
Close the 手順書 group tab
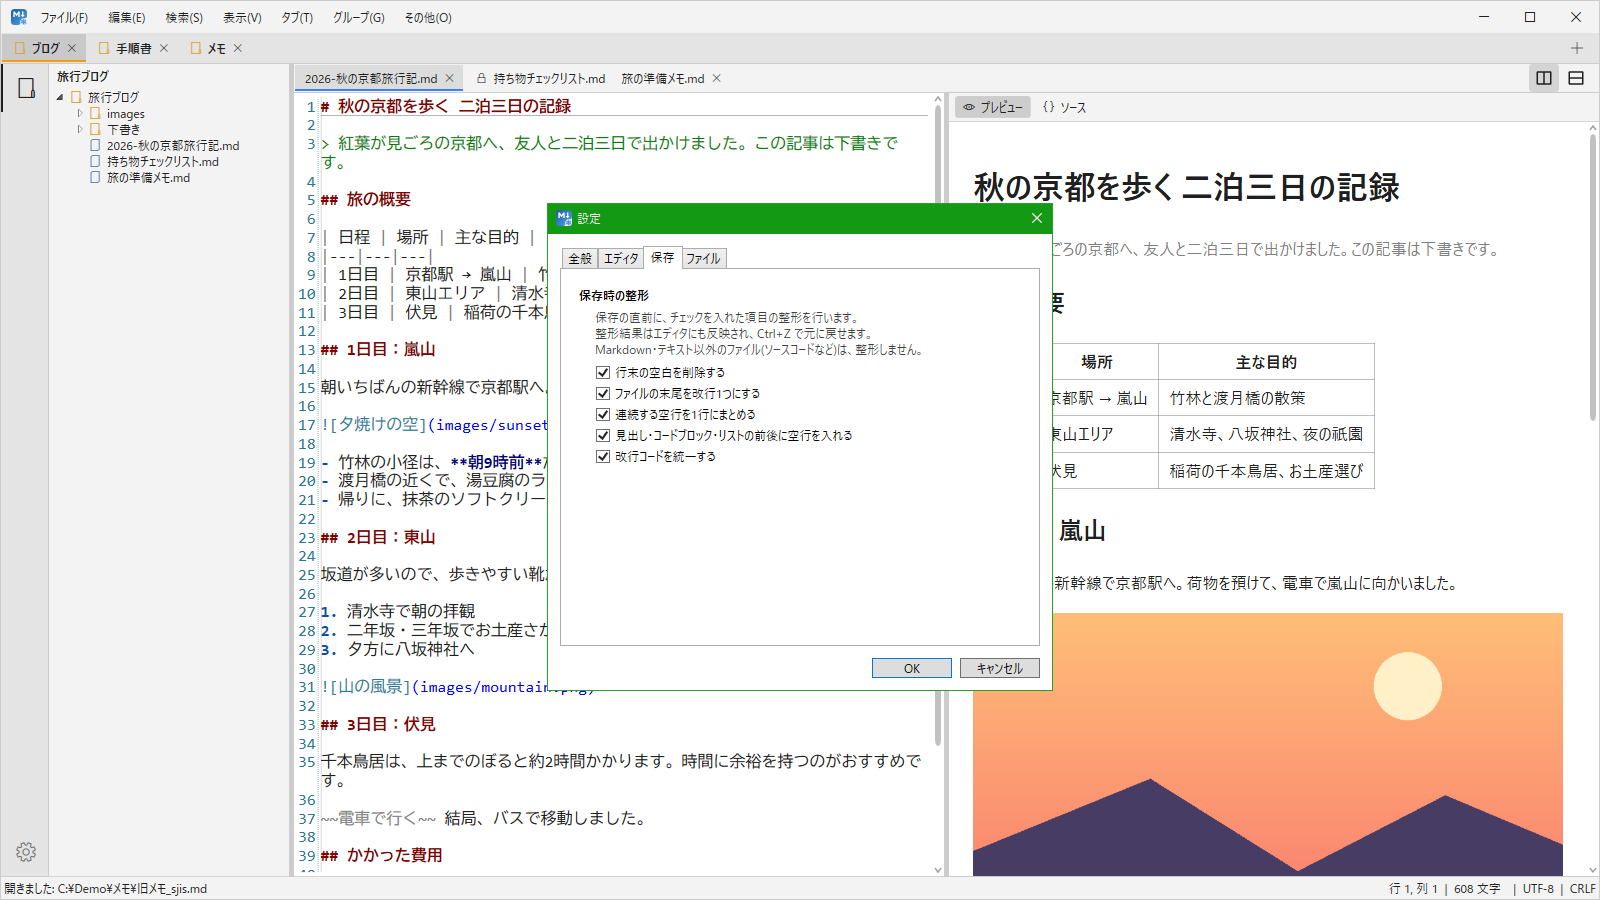coord(164,48)
